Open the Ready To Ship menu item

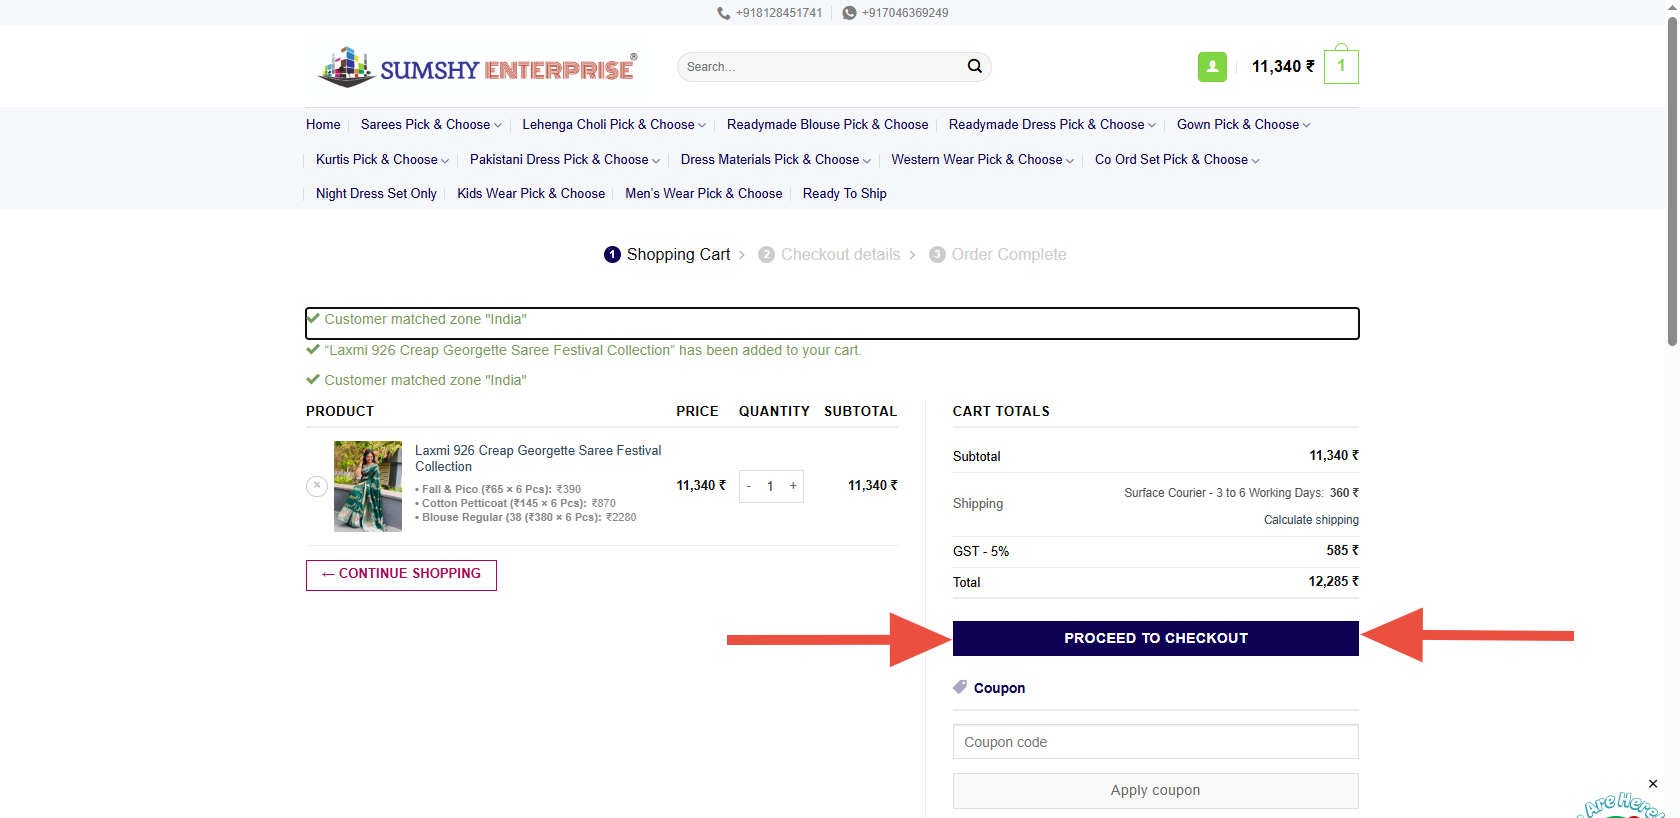(844, 194)
